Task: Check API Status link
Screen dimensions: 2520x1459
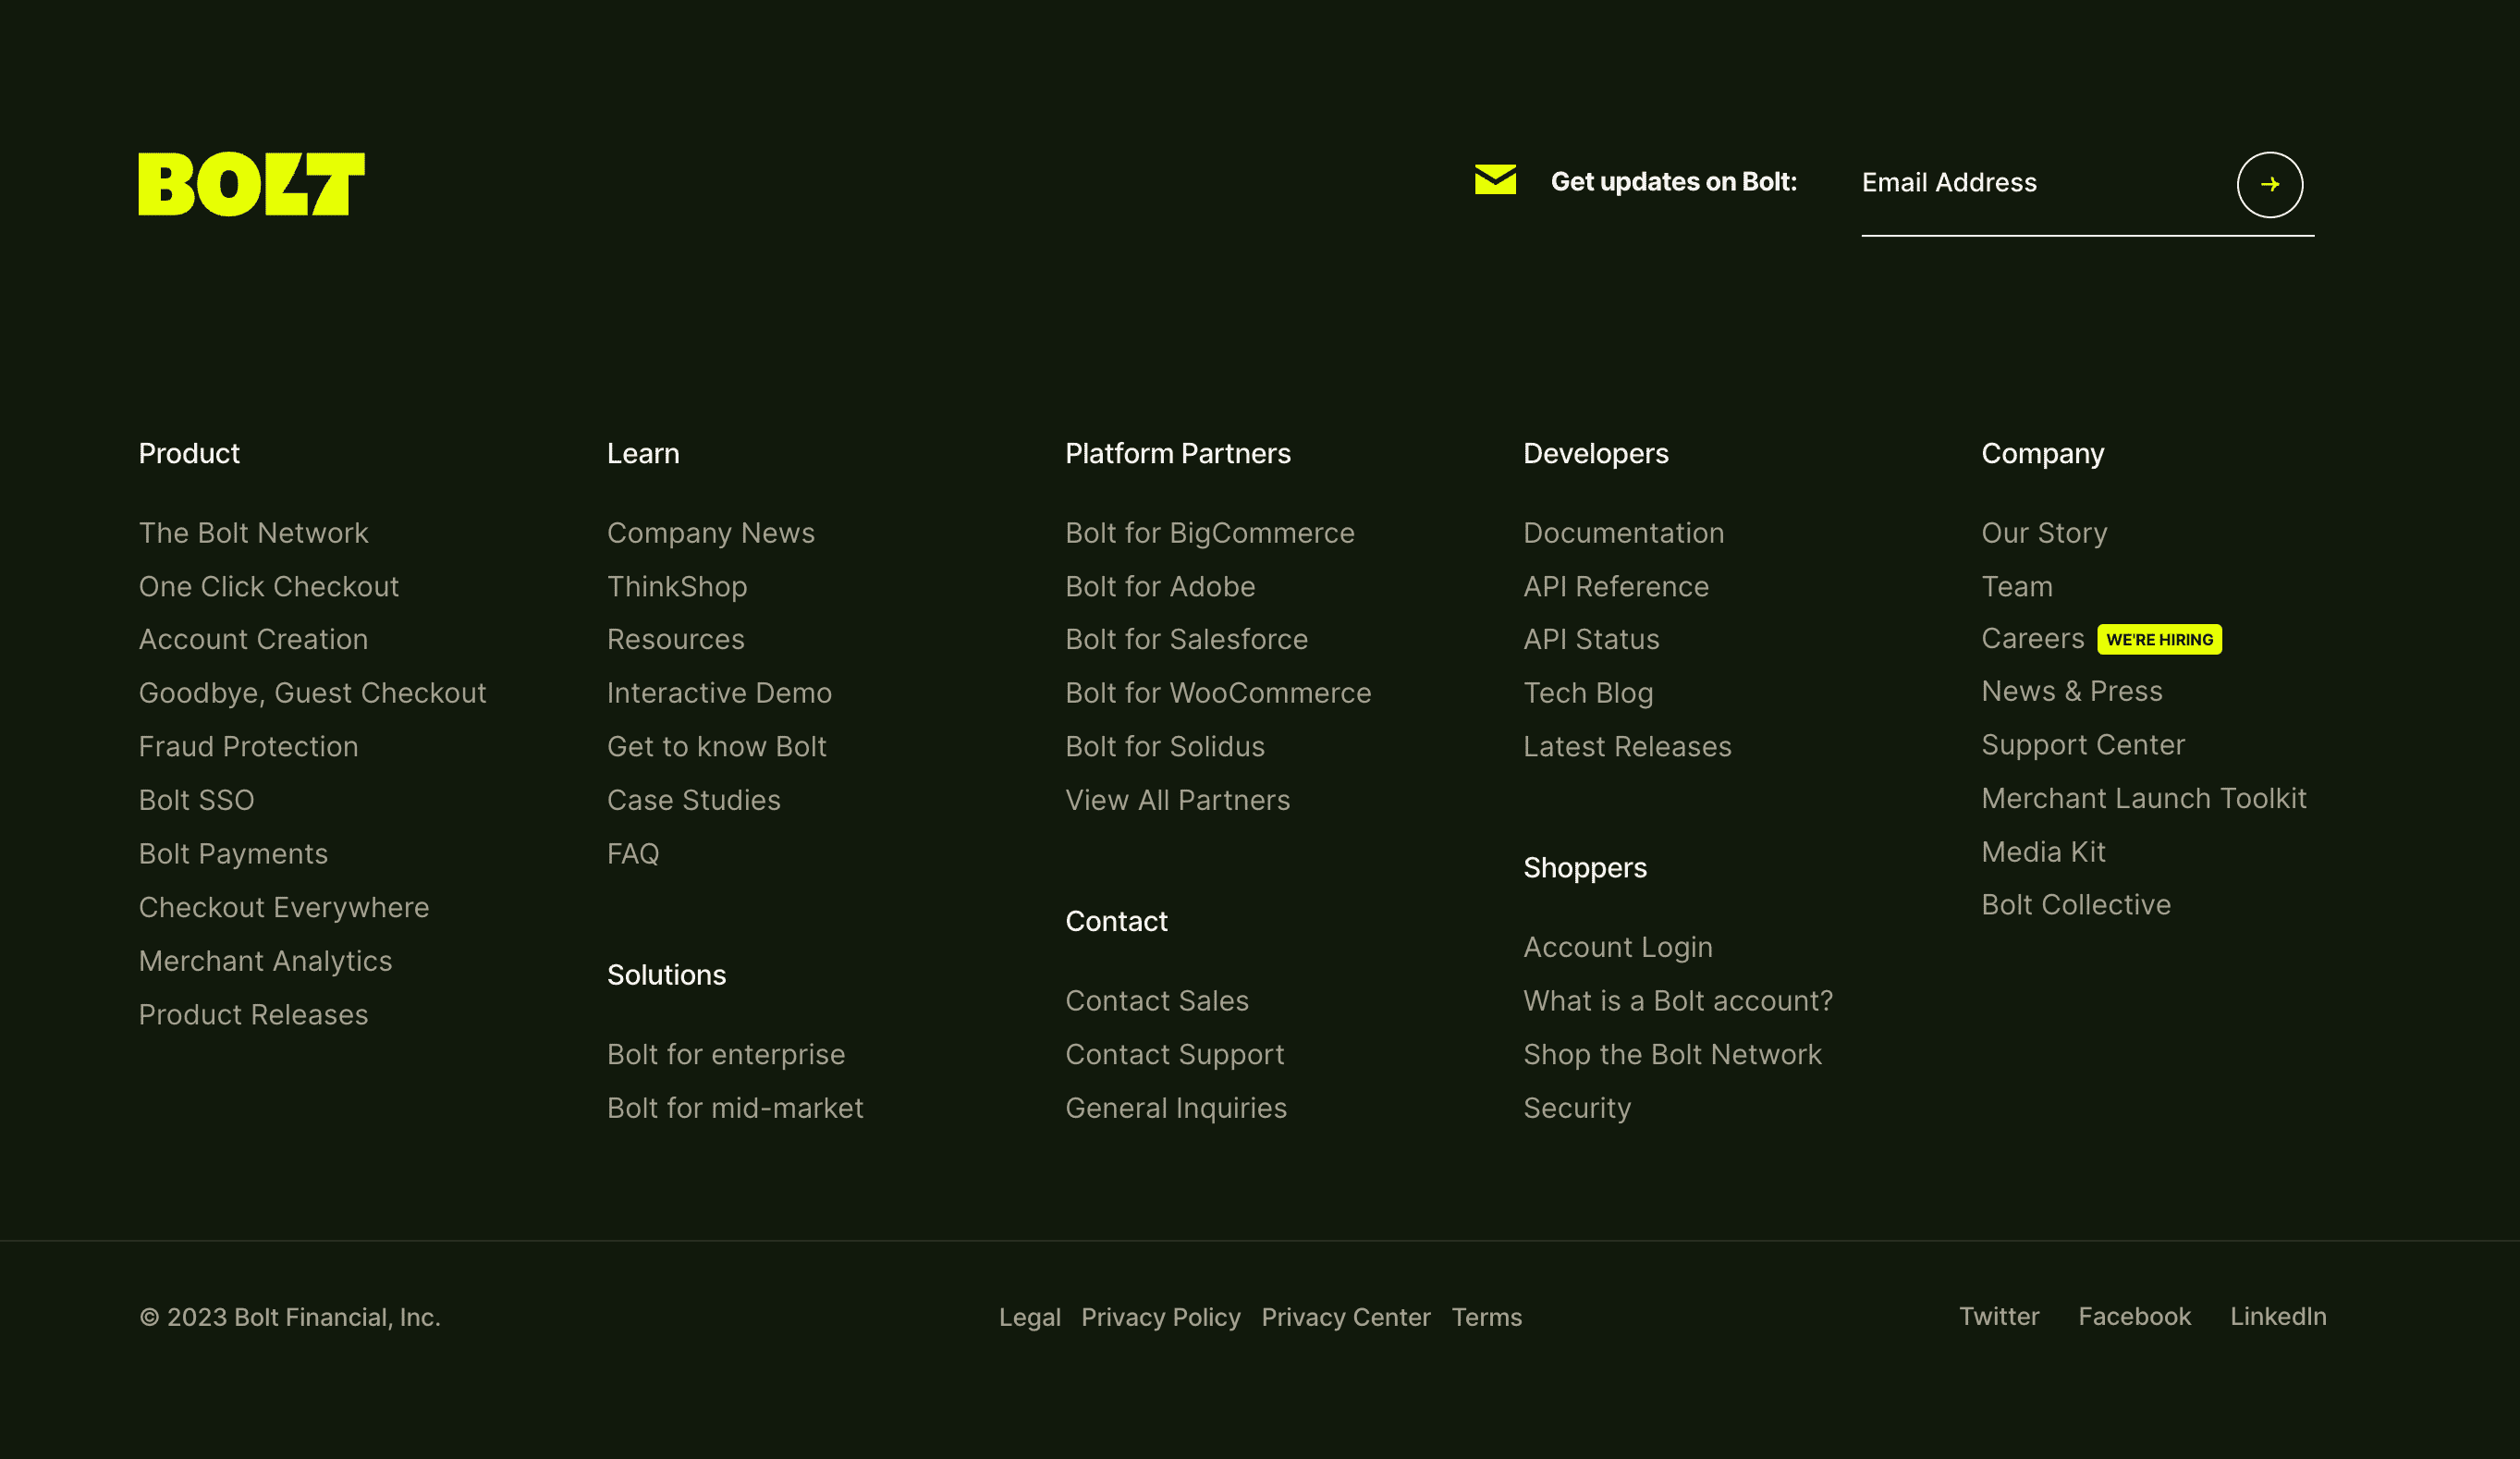Action: click(1591, 640)
